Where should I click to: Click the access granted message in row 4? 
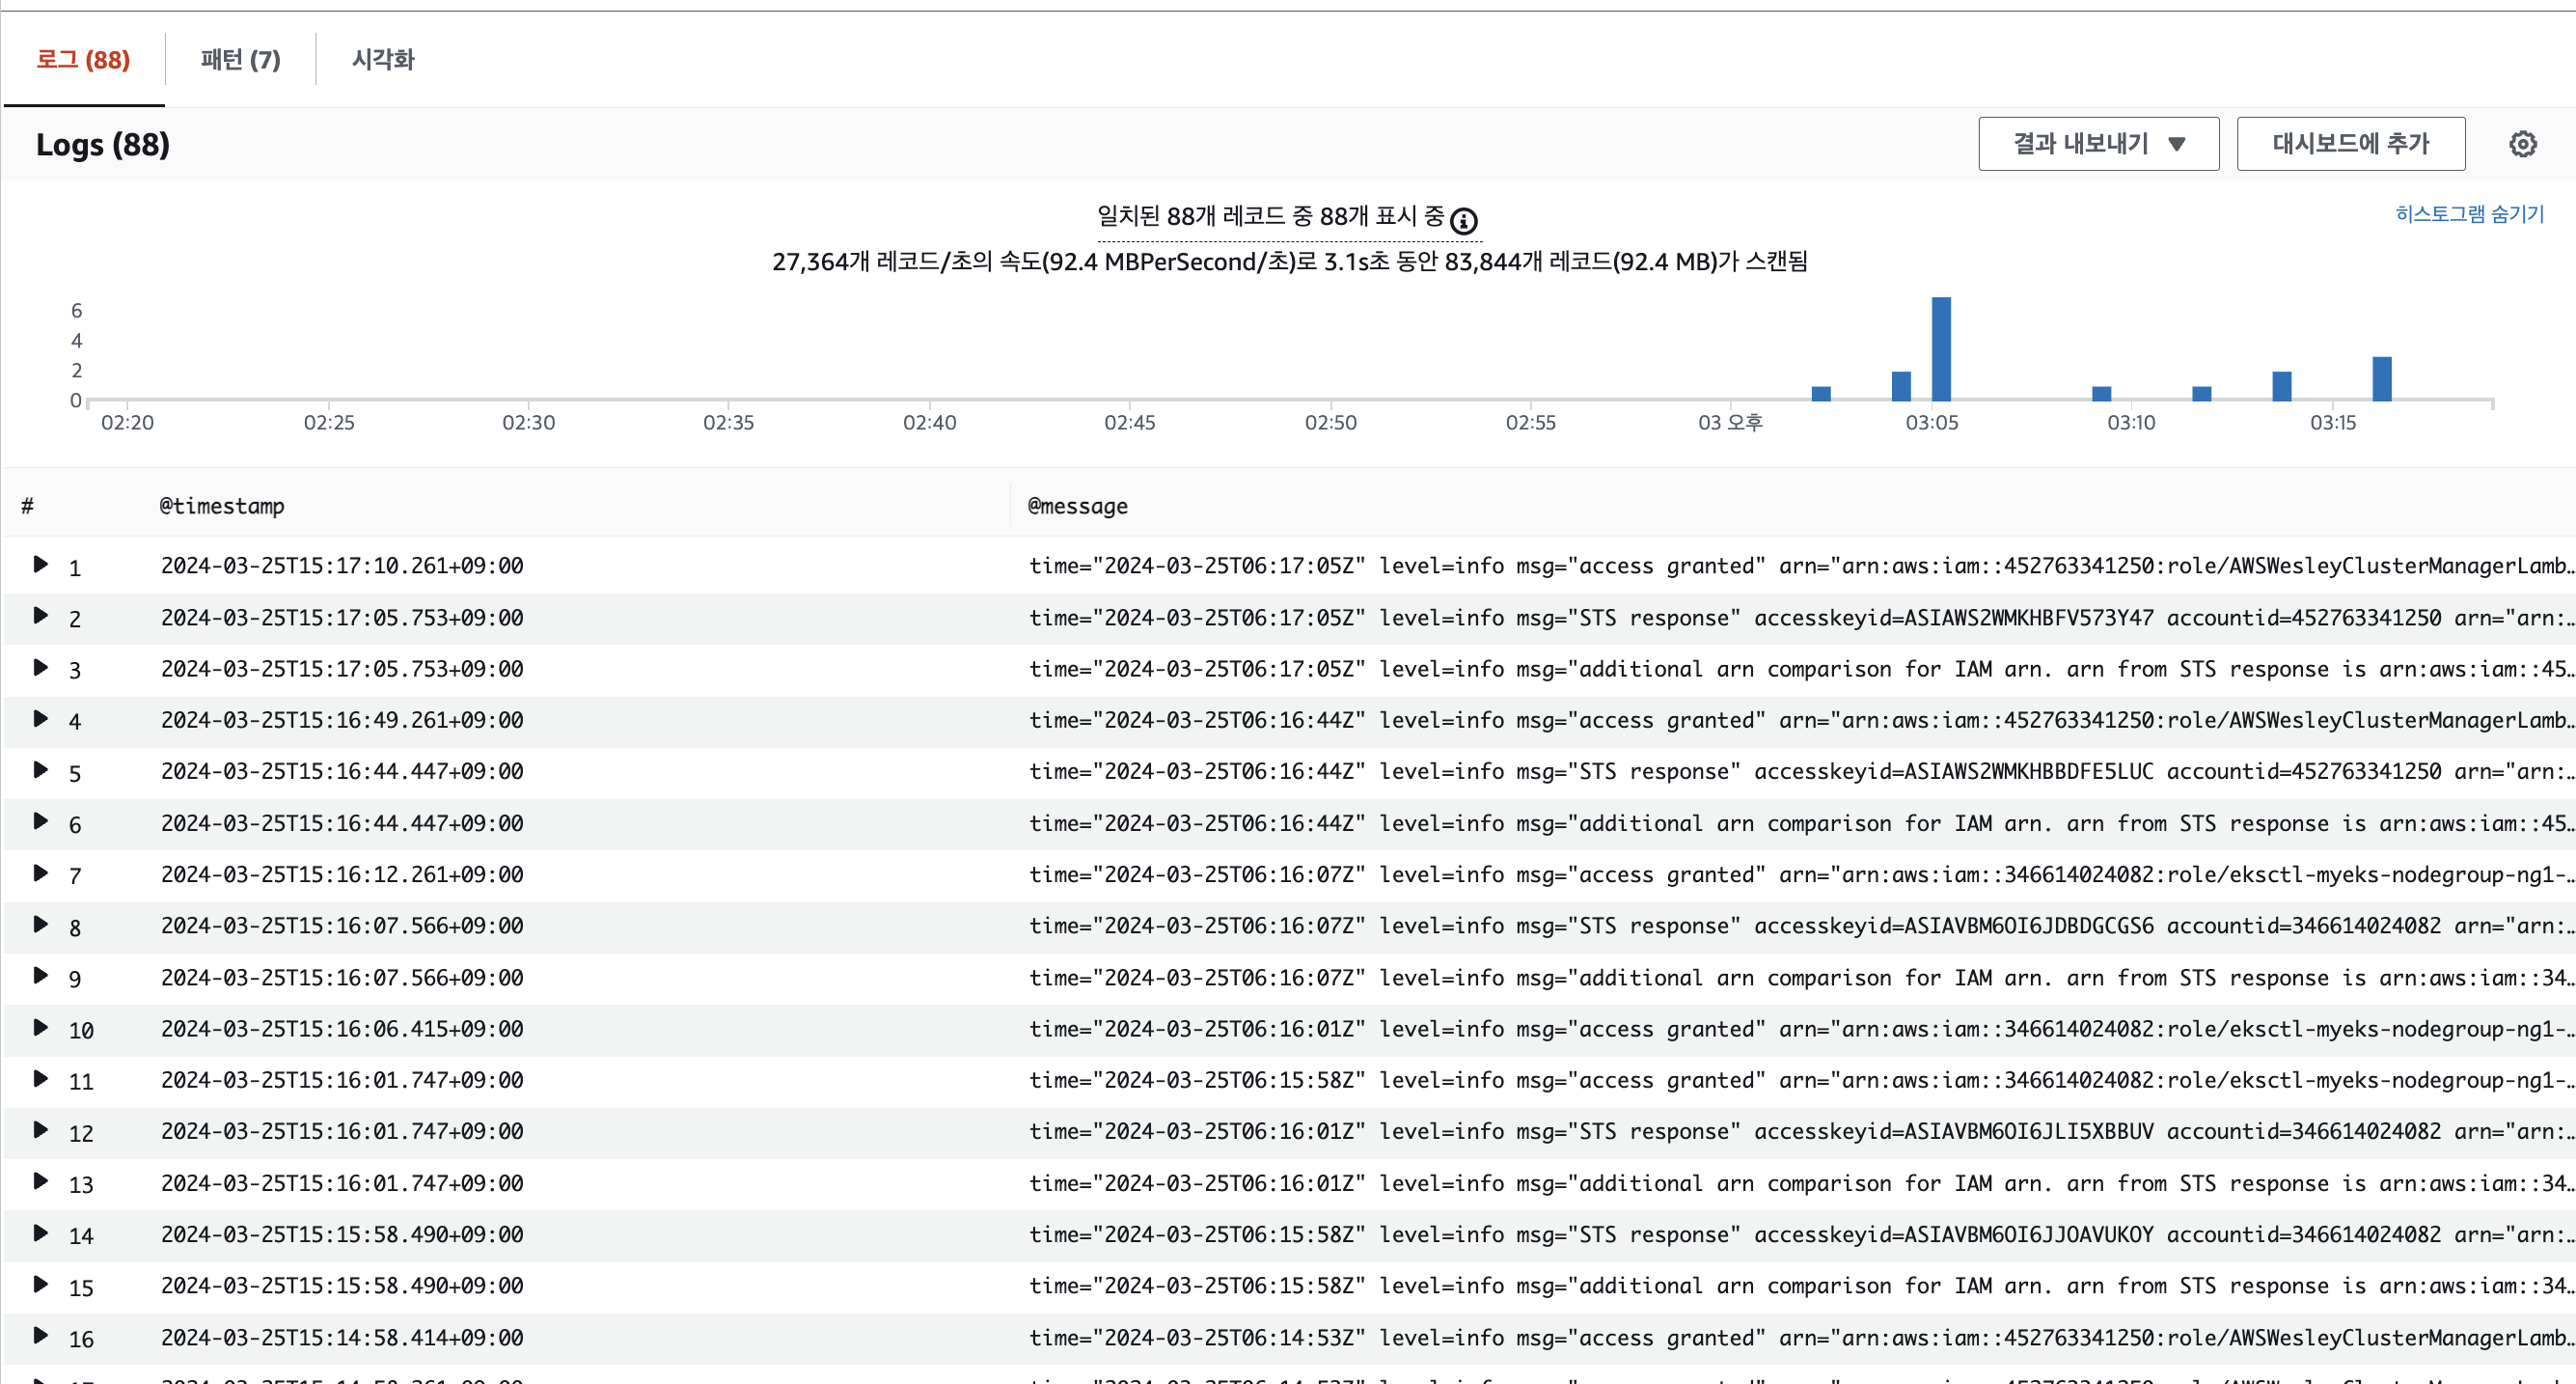pyautogui.click(x=1666, y=720)
